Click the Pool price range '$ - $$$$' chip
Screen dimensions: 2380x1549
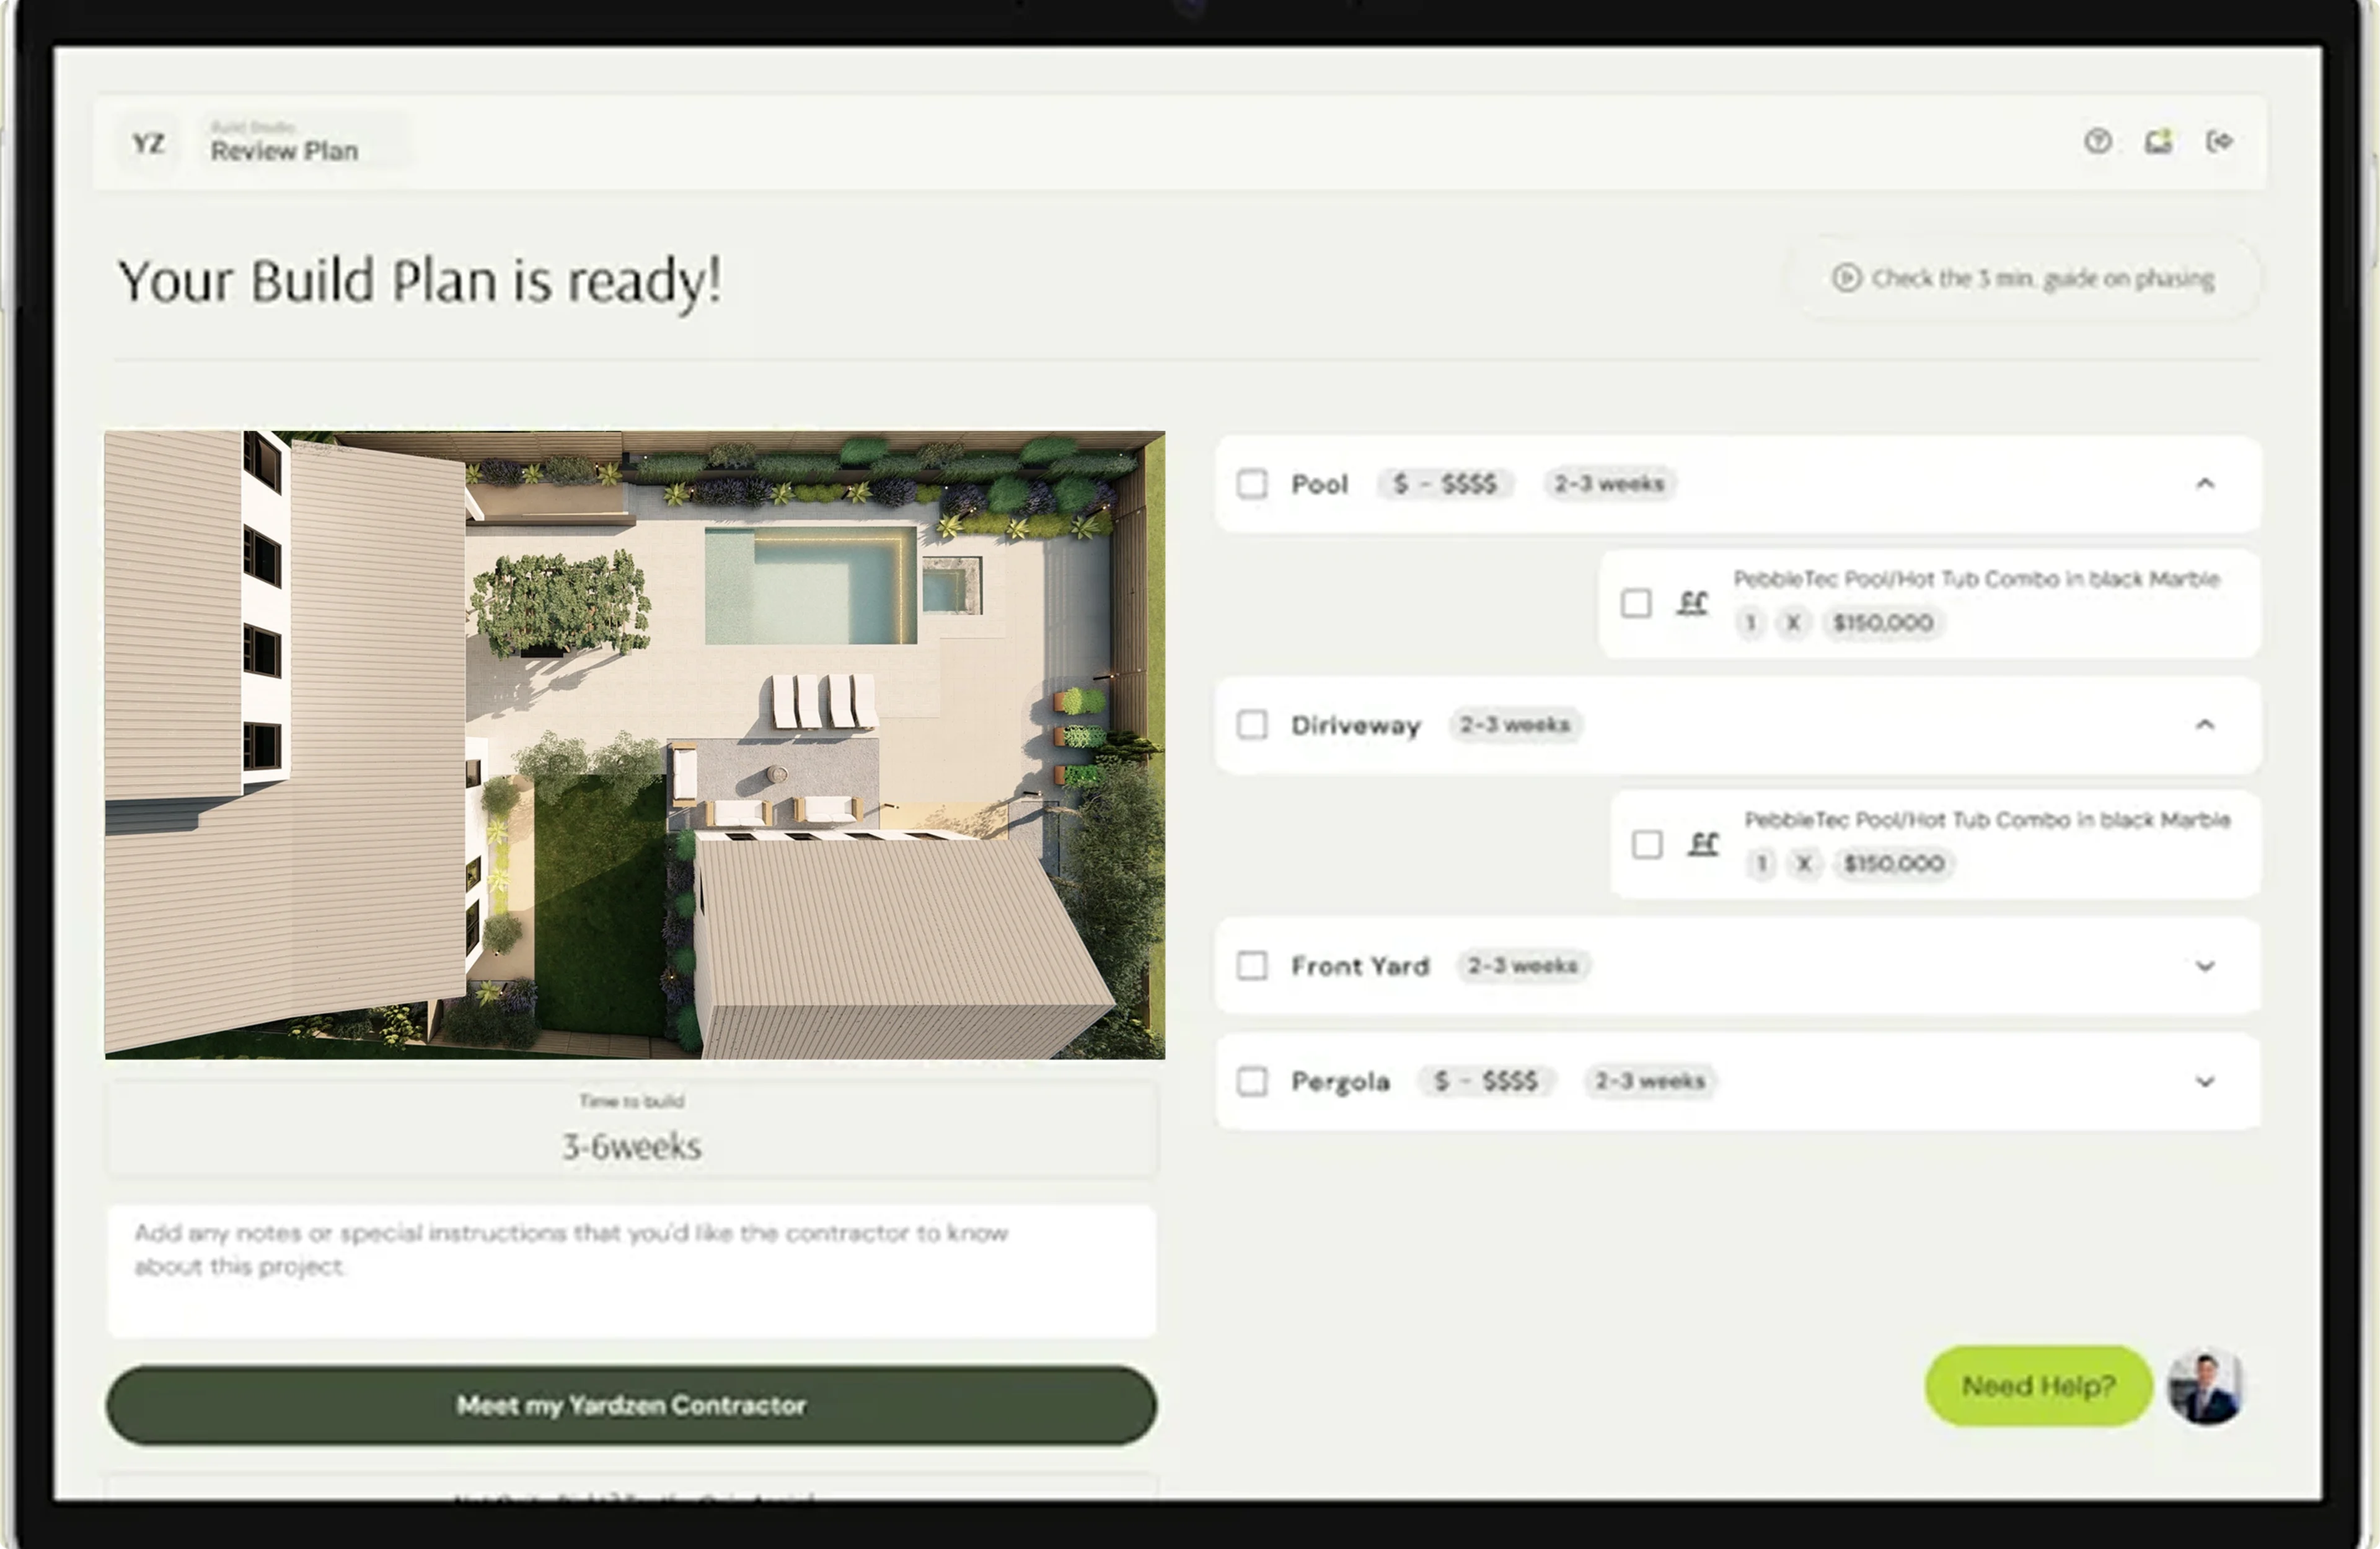(x=1446, y=484)
